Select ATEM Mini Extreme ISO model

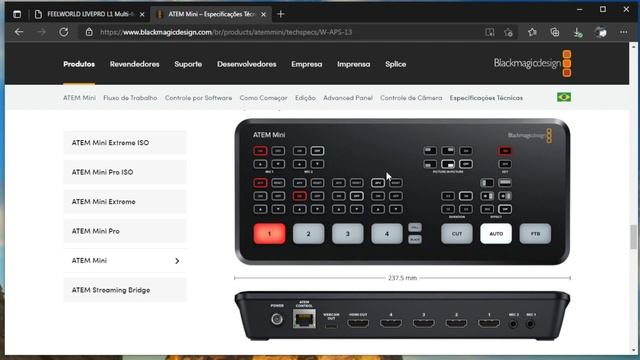tap(124, 143)
